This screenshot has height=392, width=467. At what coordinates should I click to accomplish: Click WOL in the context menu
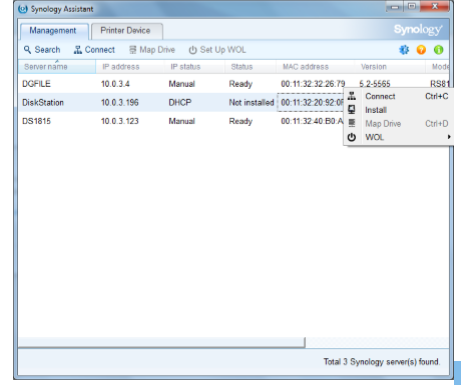click(399, 137)
